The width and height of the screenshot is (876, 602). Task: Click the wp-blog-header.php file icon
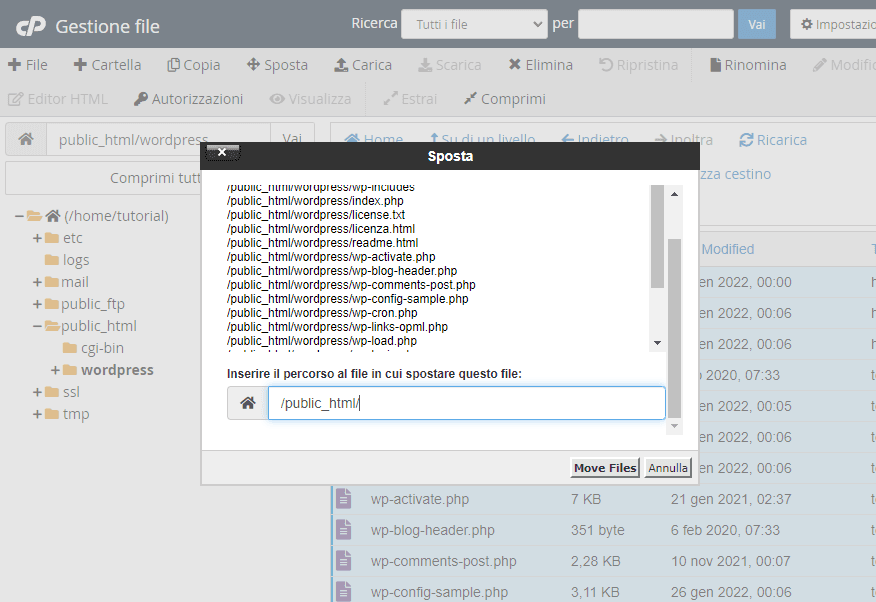click(344, 530)
